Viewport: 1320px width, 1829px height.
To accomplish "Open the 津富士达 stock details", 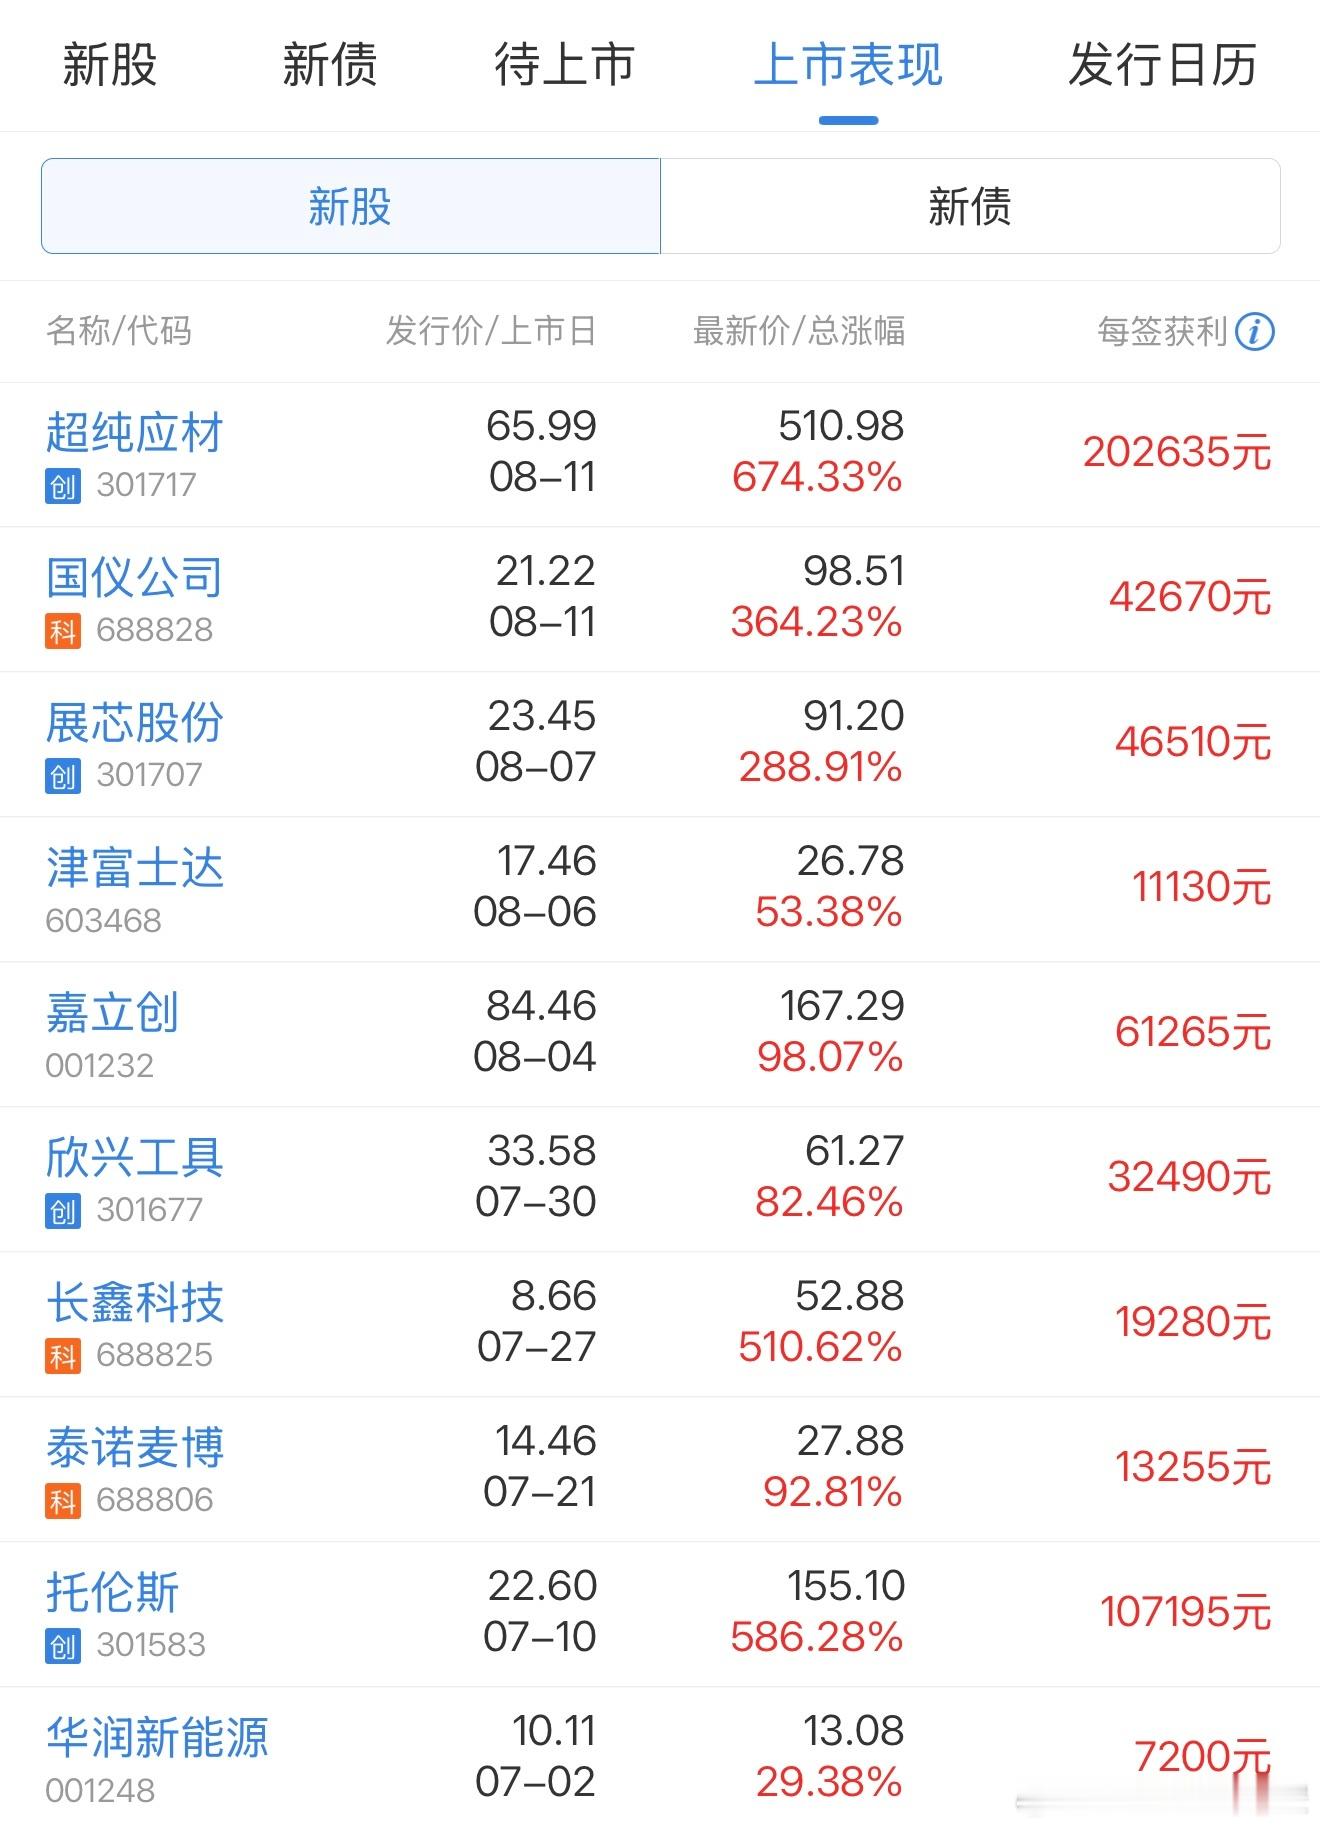I will pyautogui.click(x=134, y=867).
